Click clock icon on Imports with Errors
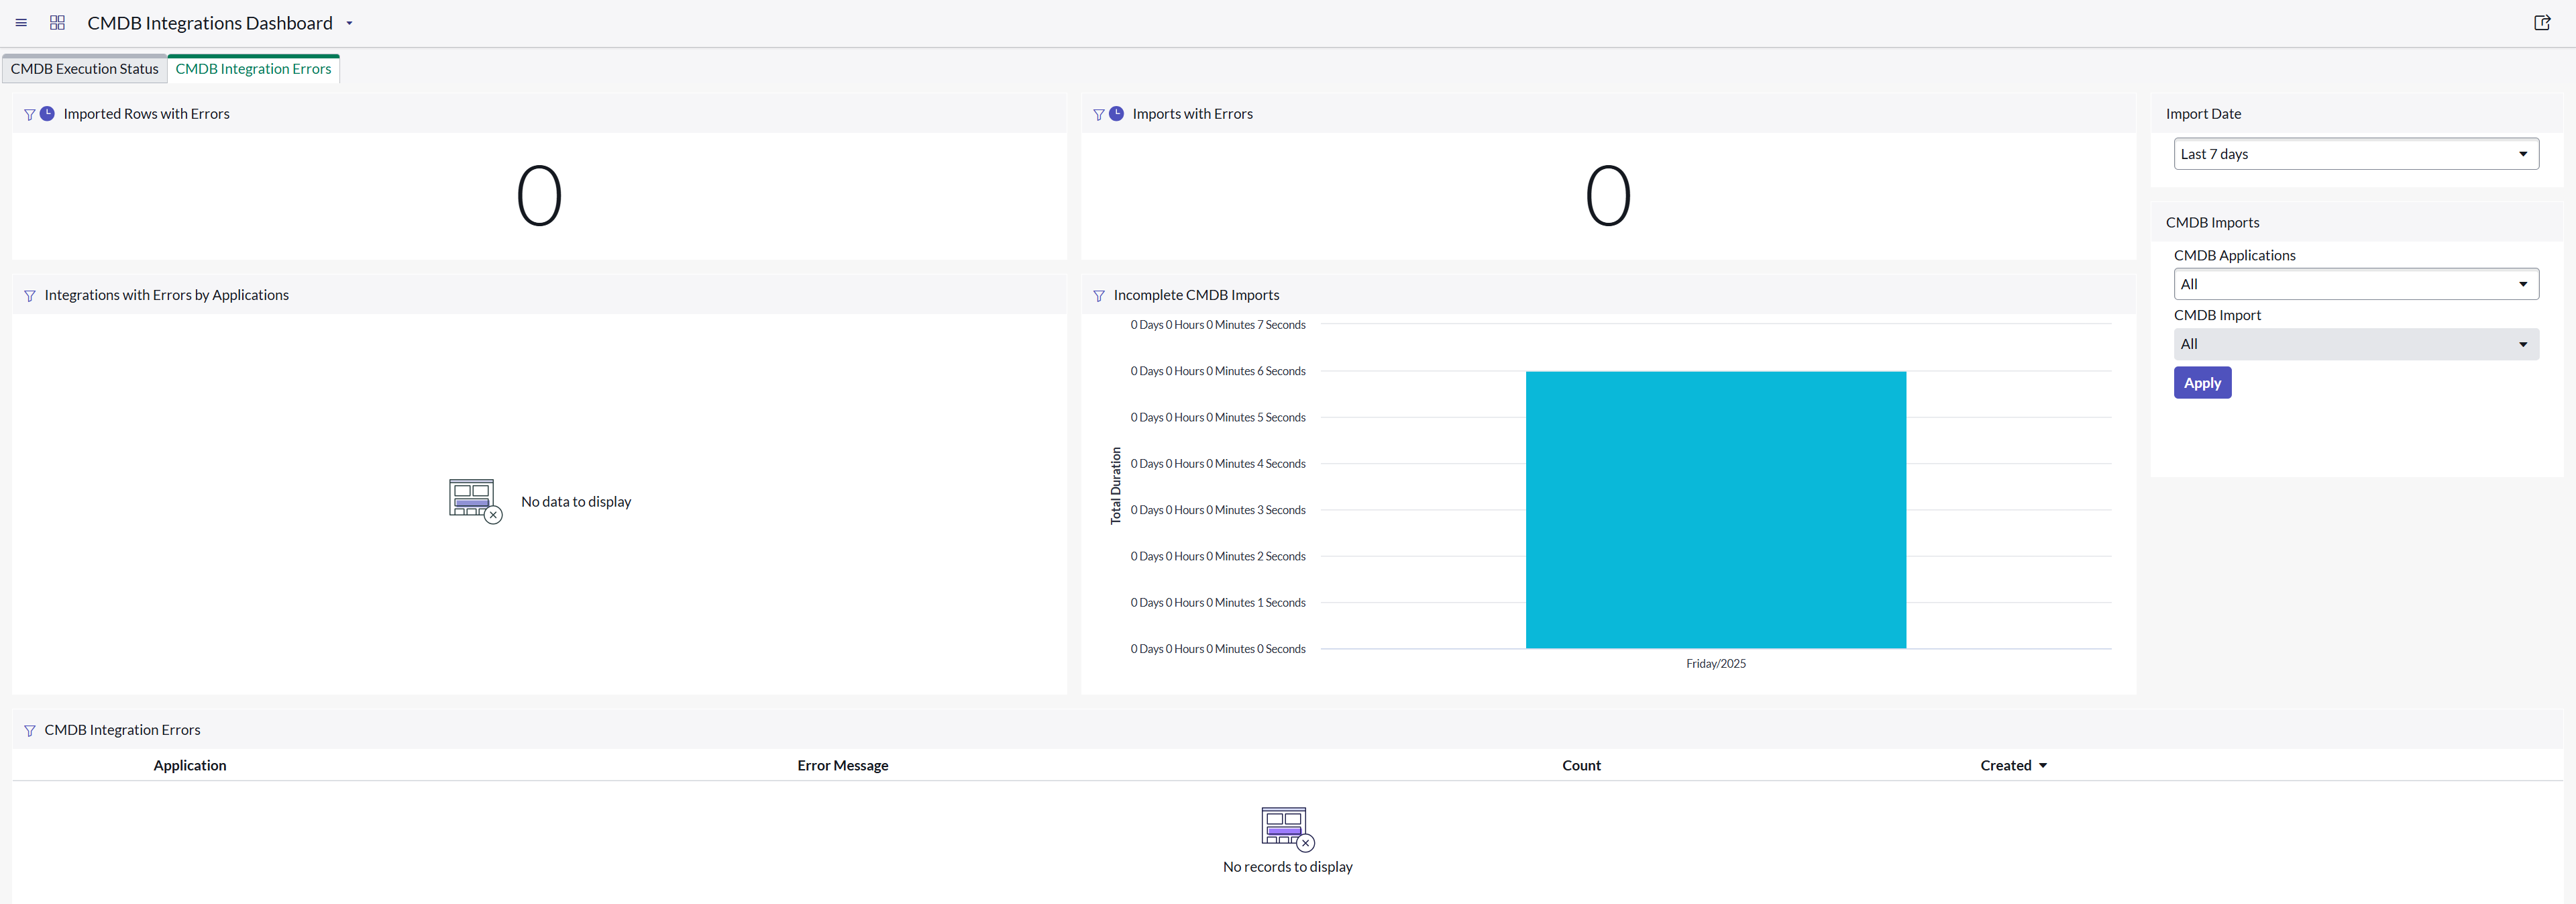 pyautogui.click(x=1116, y=114)
